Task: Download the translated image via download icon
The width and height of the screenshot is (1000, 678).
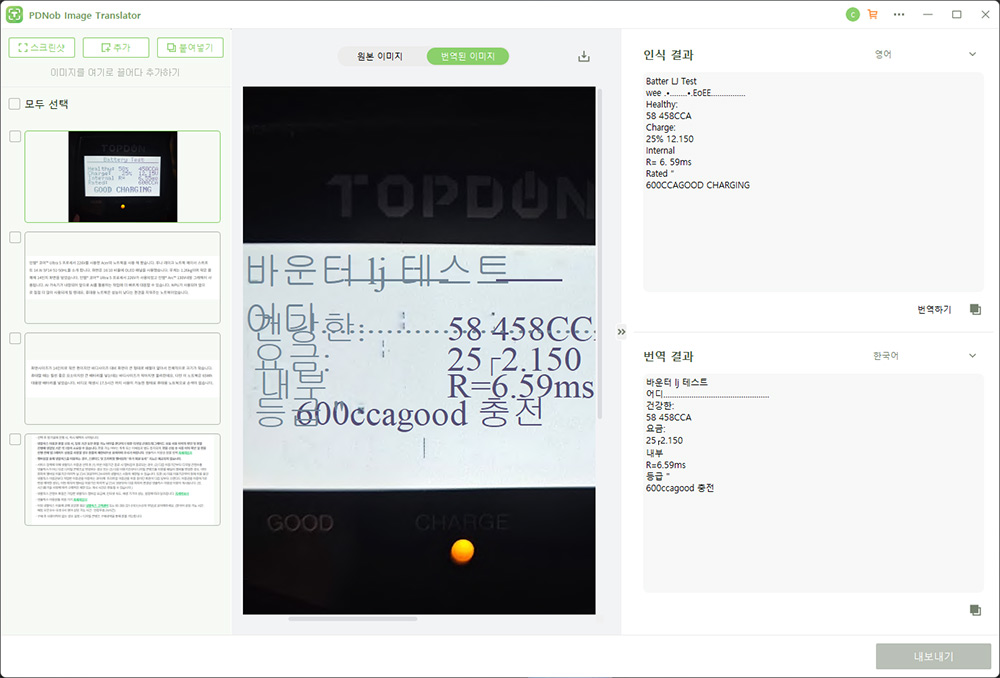Action: tap(584, 57)
